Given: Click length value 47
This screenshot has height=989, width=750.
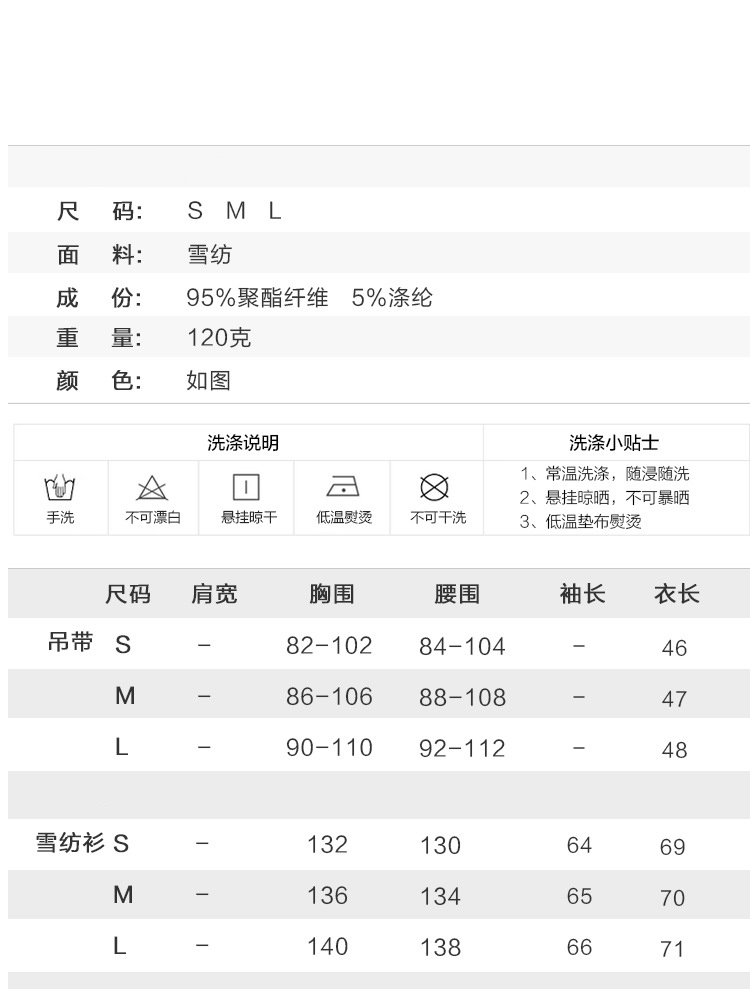Looking at the screenshot, I should pos(674,699).
